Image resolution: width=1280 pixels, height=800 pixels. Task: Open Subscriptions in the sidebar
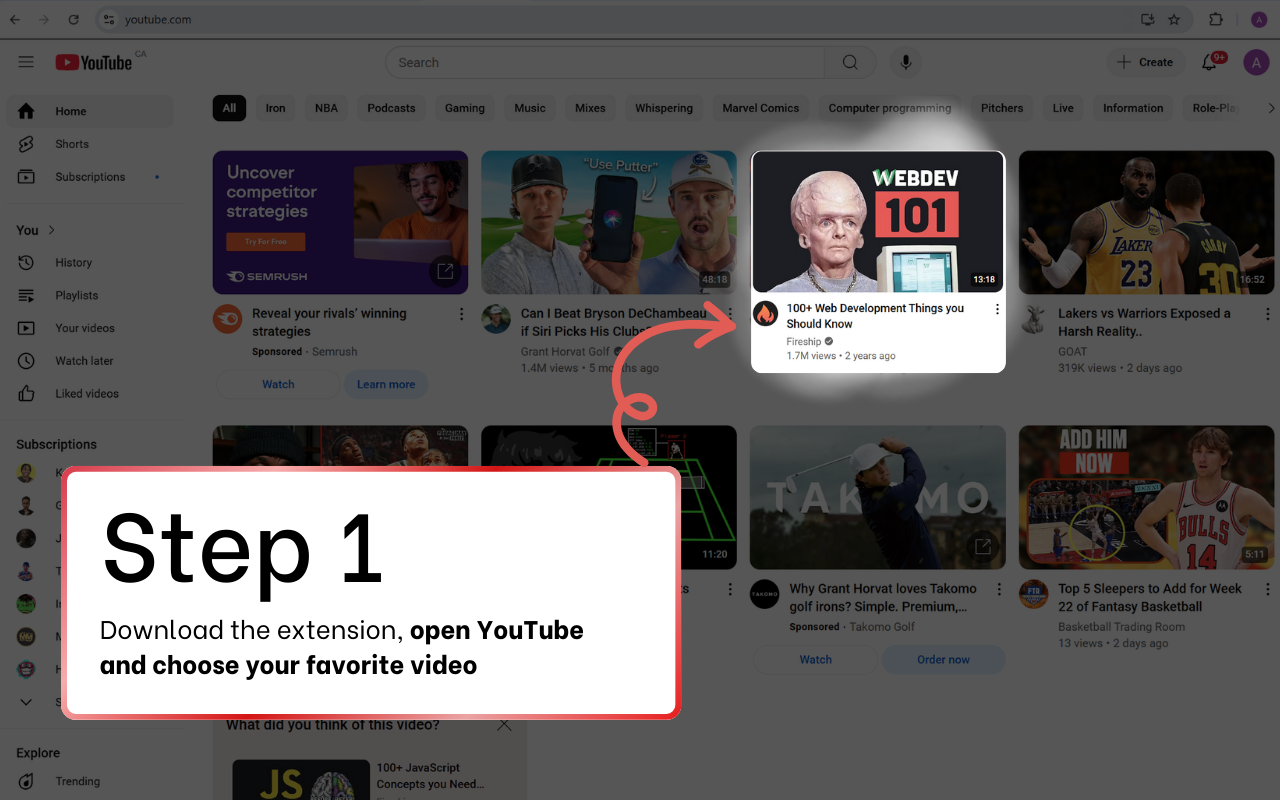tap(90, 177)
